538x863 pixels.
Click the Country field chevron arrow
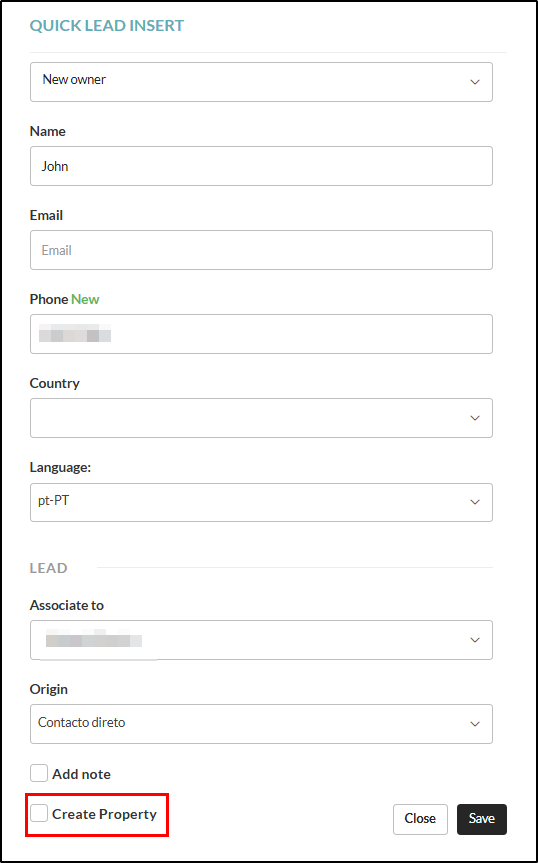[474, 418]
